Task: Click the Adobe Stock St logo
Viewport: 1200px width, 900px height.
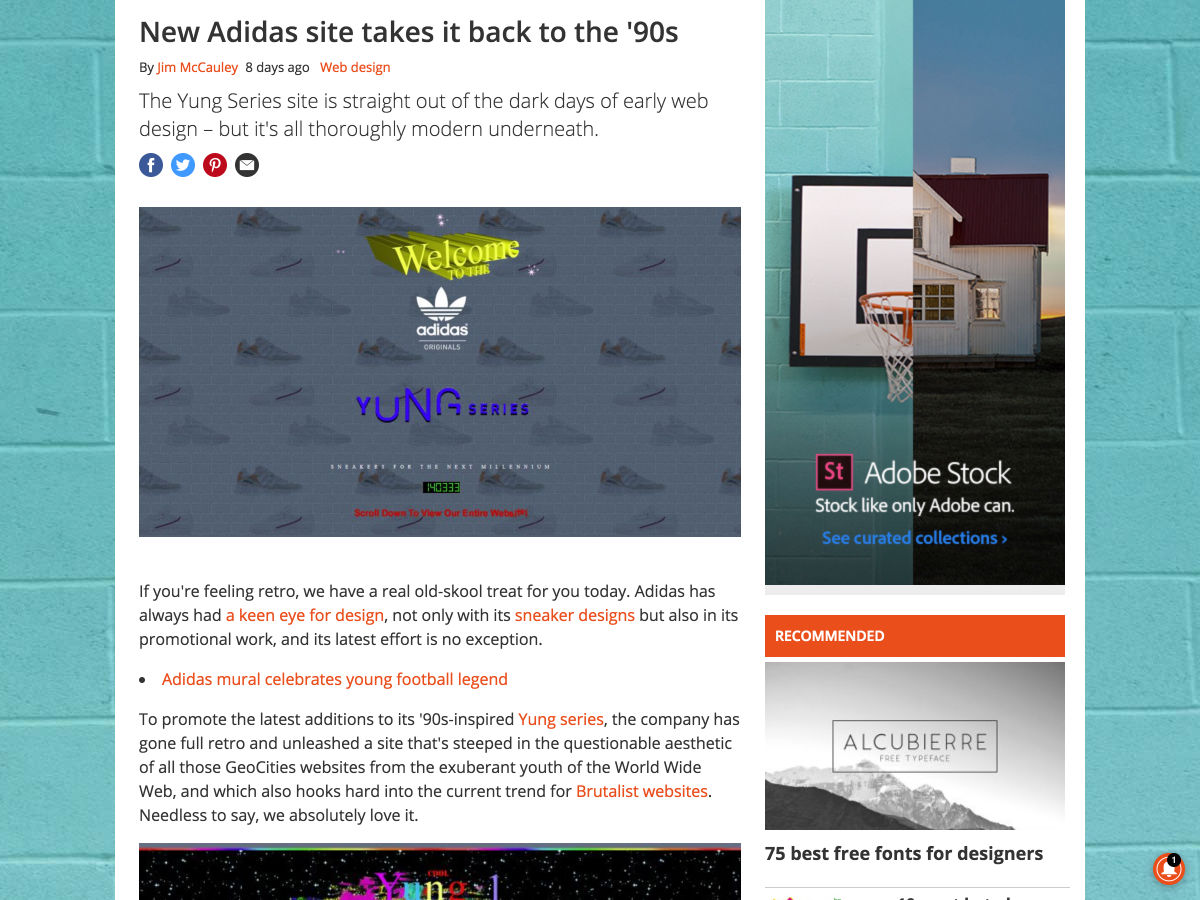Action: [834, 471]
